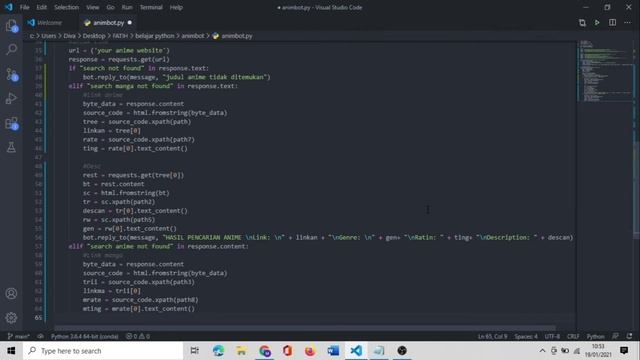
Task: Open the Search view in activity bar
Action: 11,50
